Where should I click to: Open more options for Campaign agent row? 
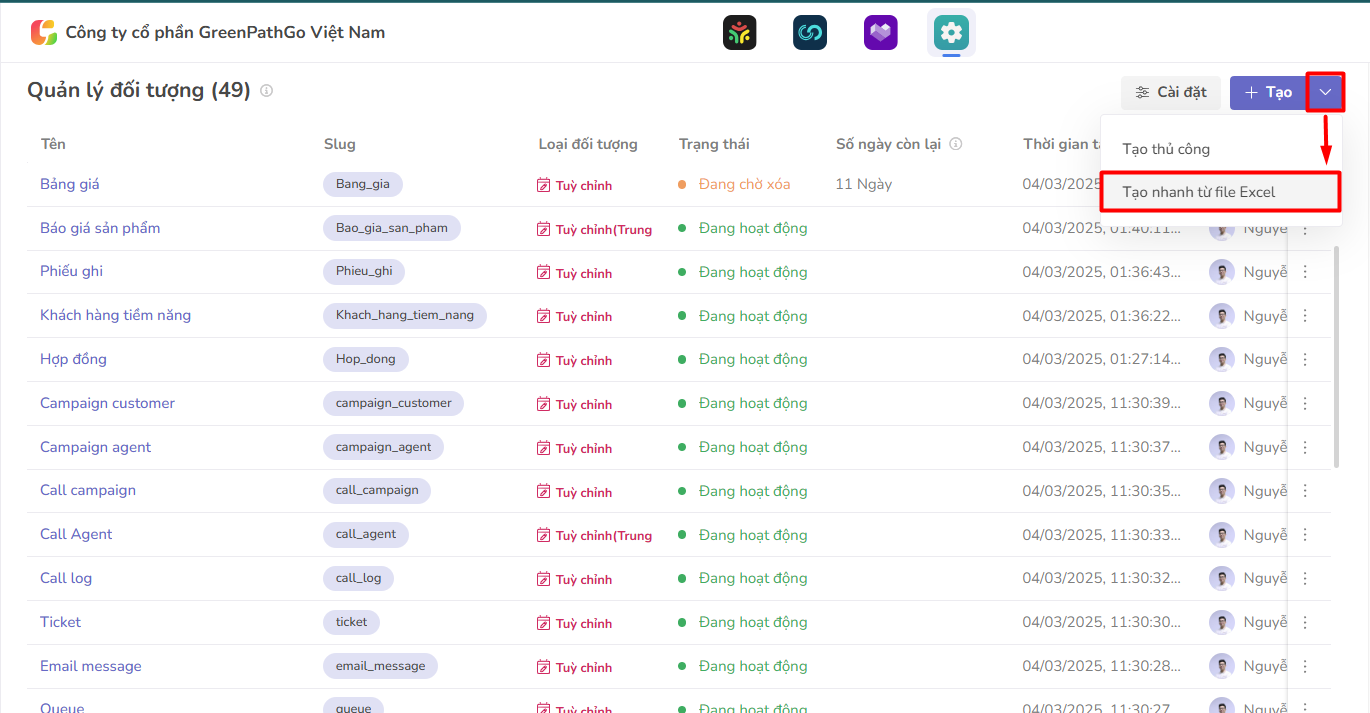pyautogui.click(x=1305, y=448)
